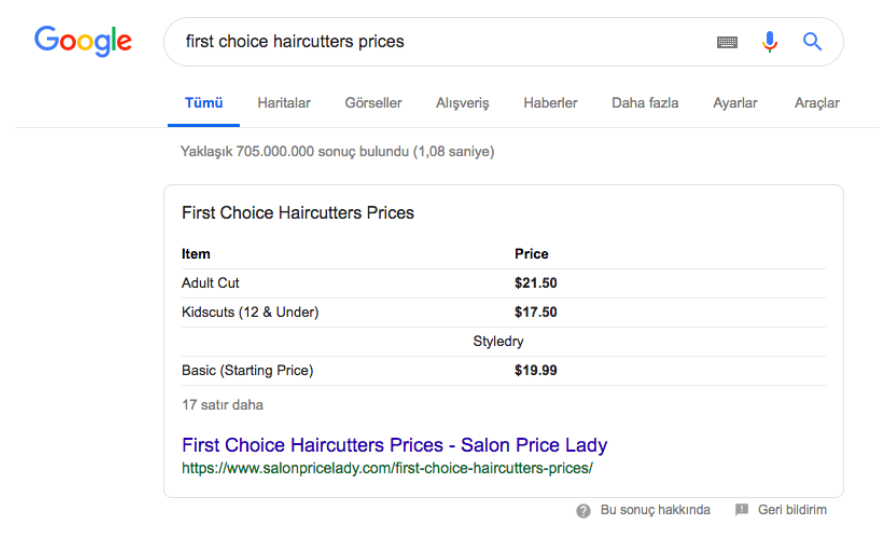Image resolution: width=895 pixels, height=539 pixels.
Task: Open the on-screen keyboard icon
Action: click(727, 42)
